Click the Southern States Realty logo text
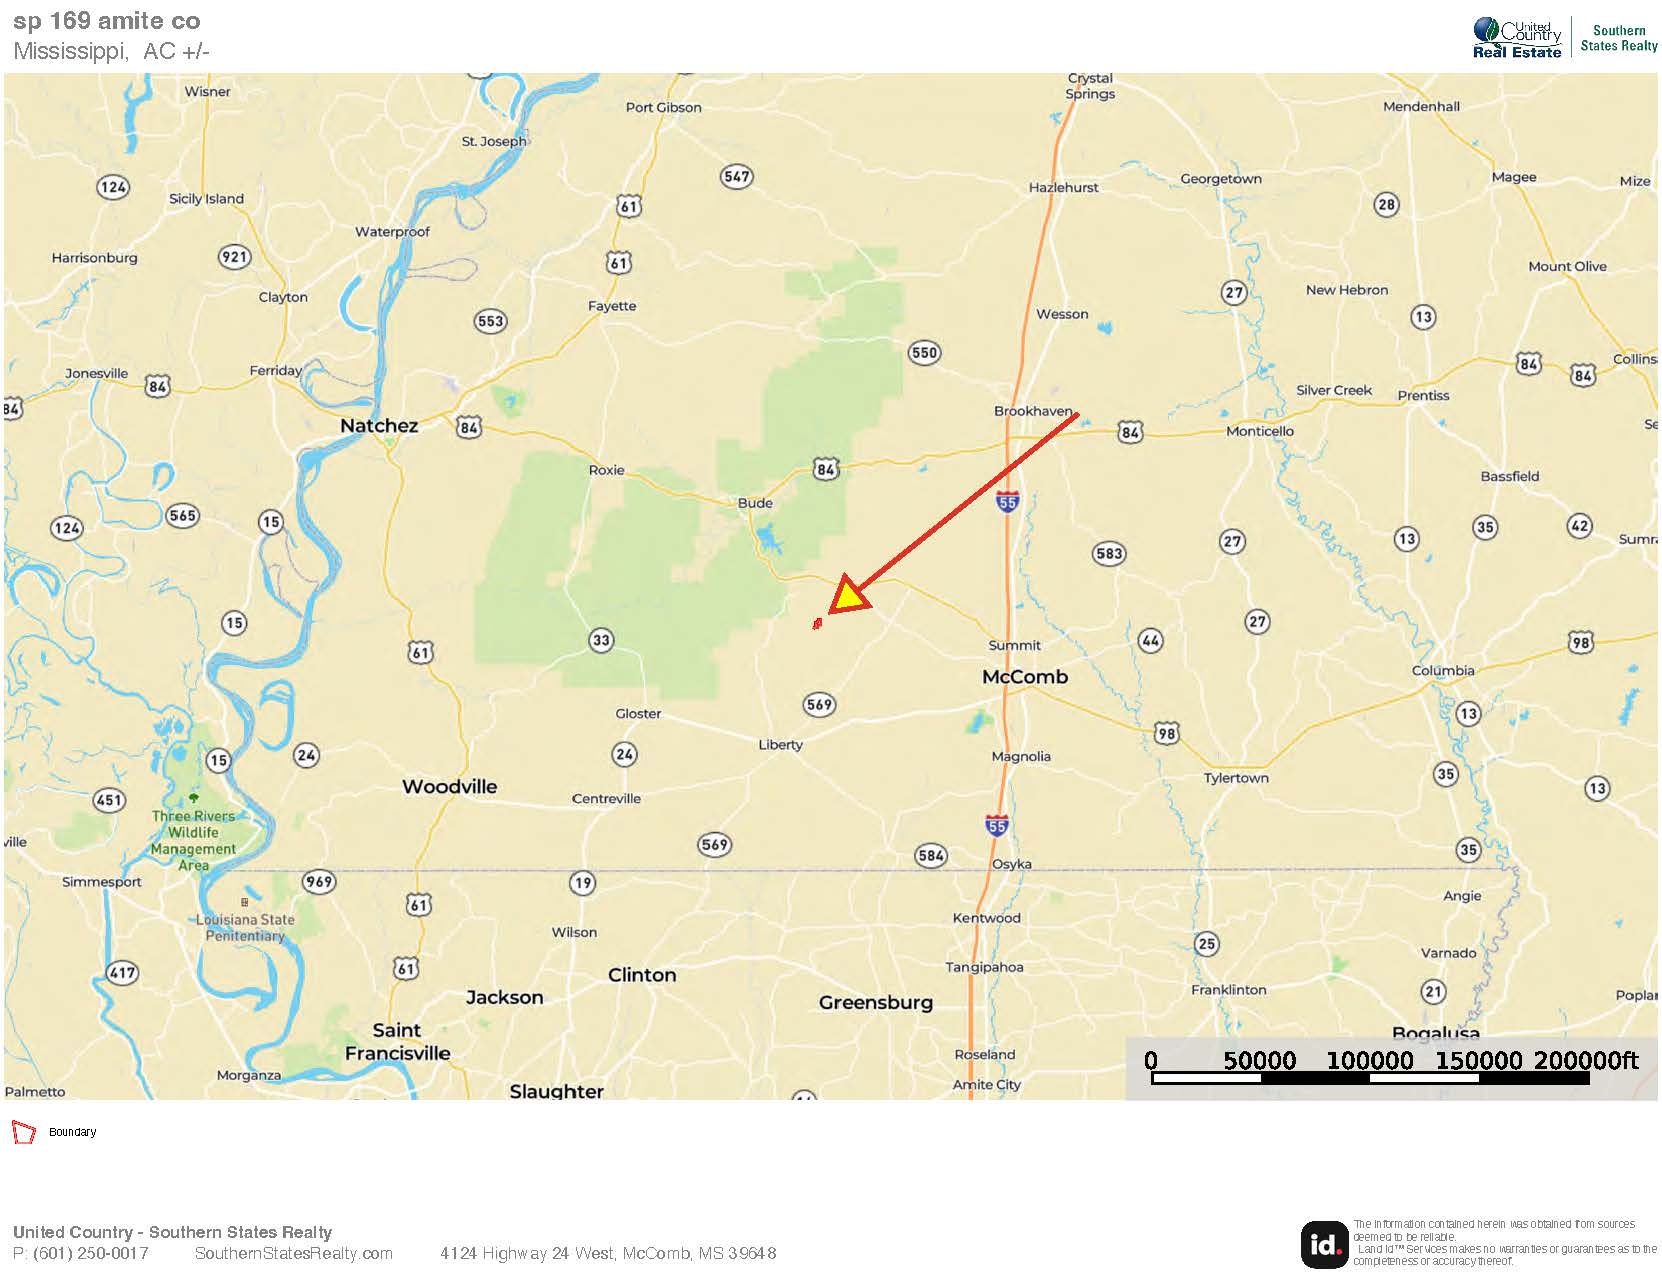Screen dimensions: 1662x1275 click(1618, 38)
